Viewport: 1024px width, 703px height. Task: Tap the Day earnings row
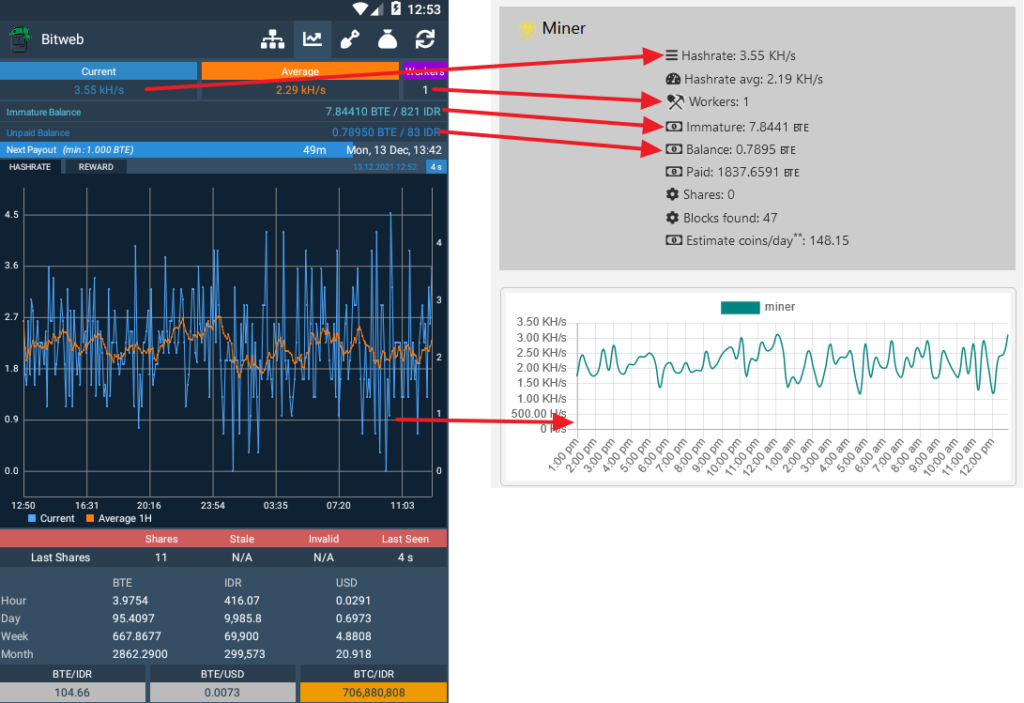point(224,618)
